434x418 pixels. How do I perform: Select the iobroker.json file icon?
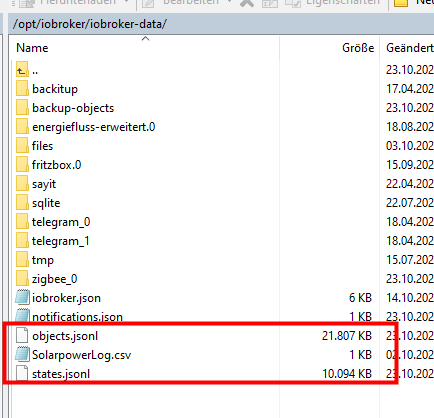point(22,298)
